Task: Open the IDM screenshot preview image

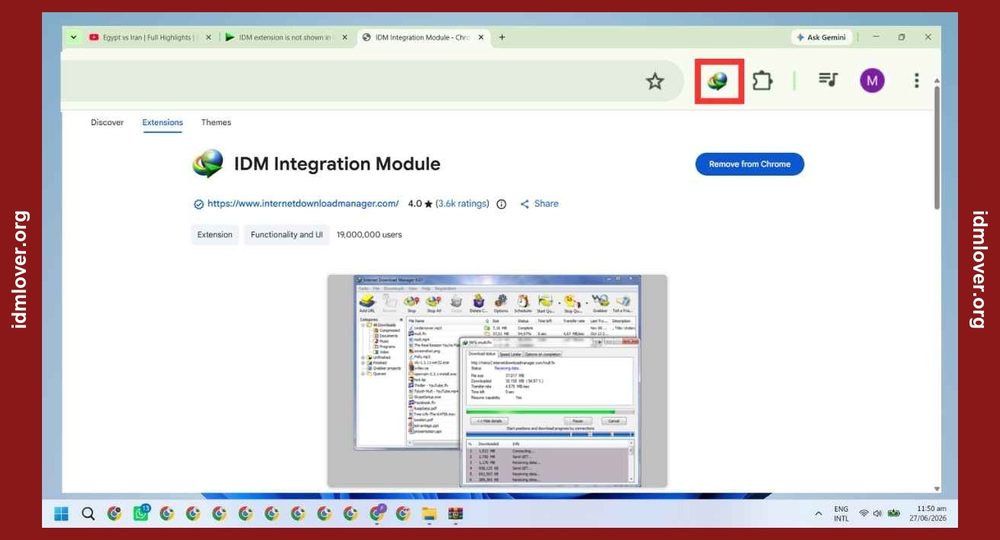Action: pyautogui.click(x=497, y=381)
